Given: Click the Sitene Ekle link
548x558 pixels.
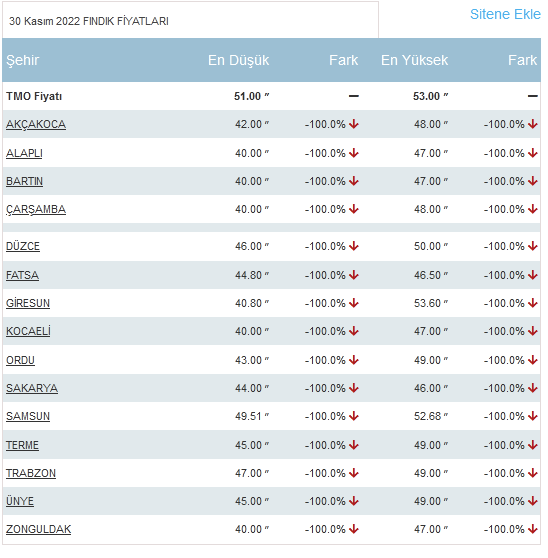Looking at the screenshot, I should pyautogui.click(x=505, y=14).
